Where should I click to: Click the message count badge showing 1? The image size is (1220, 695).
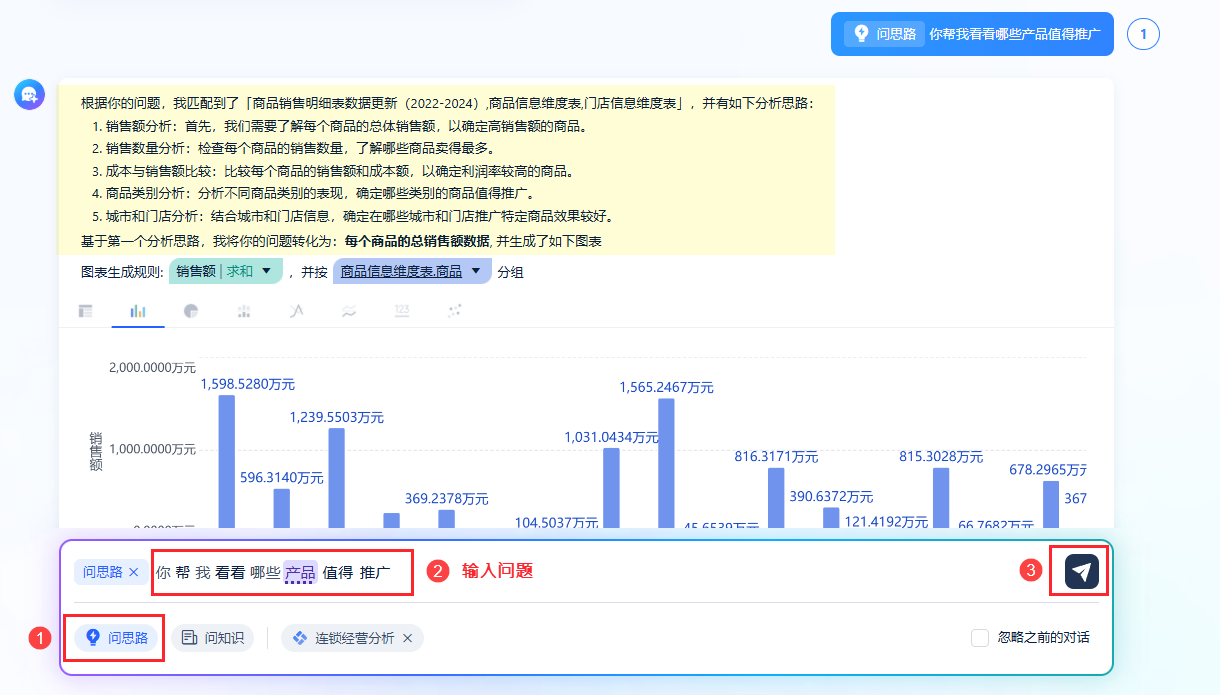[1143, 35]
